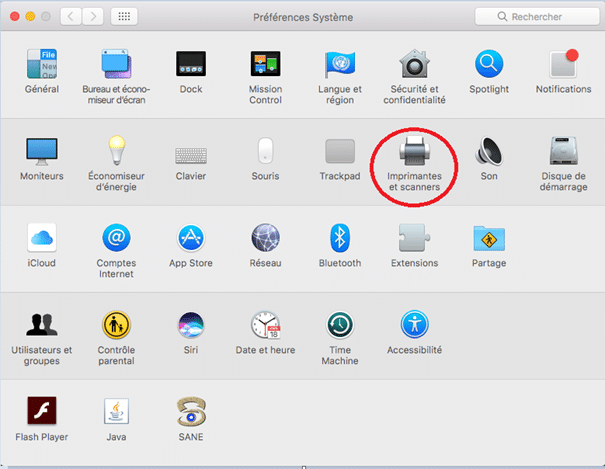Image resolution: width=605 pixels, height=469 pixels.
Task: Open the Réseau network pane
Action: (265, 239)
